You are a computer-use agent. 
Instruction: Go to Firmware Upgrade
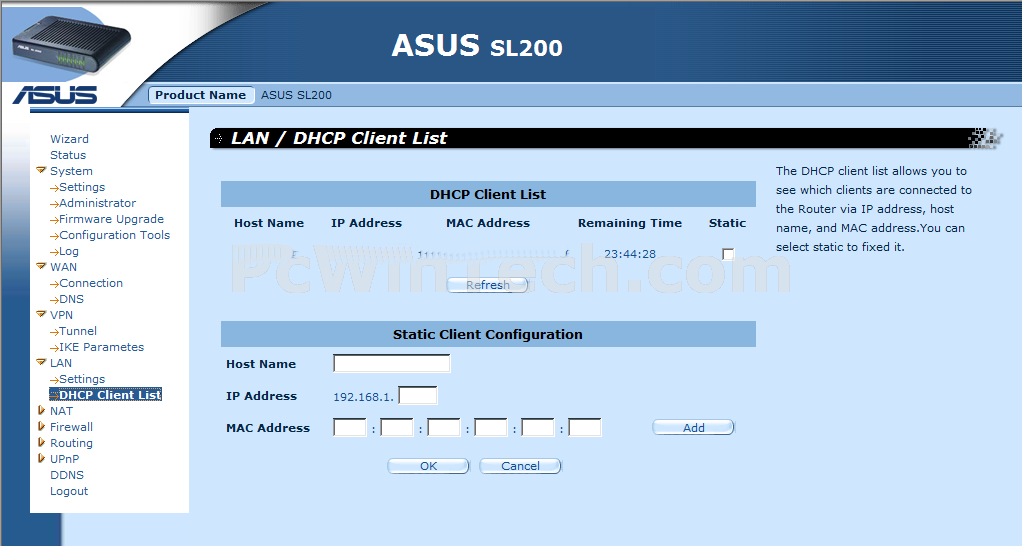point(111,219)
